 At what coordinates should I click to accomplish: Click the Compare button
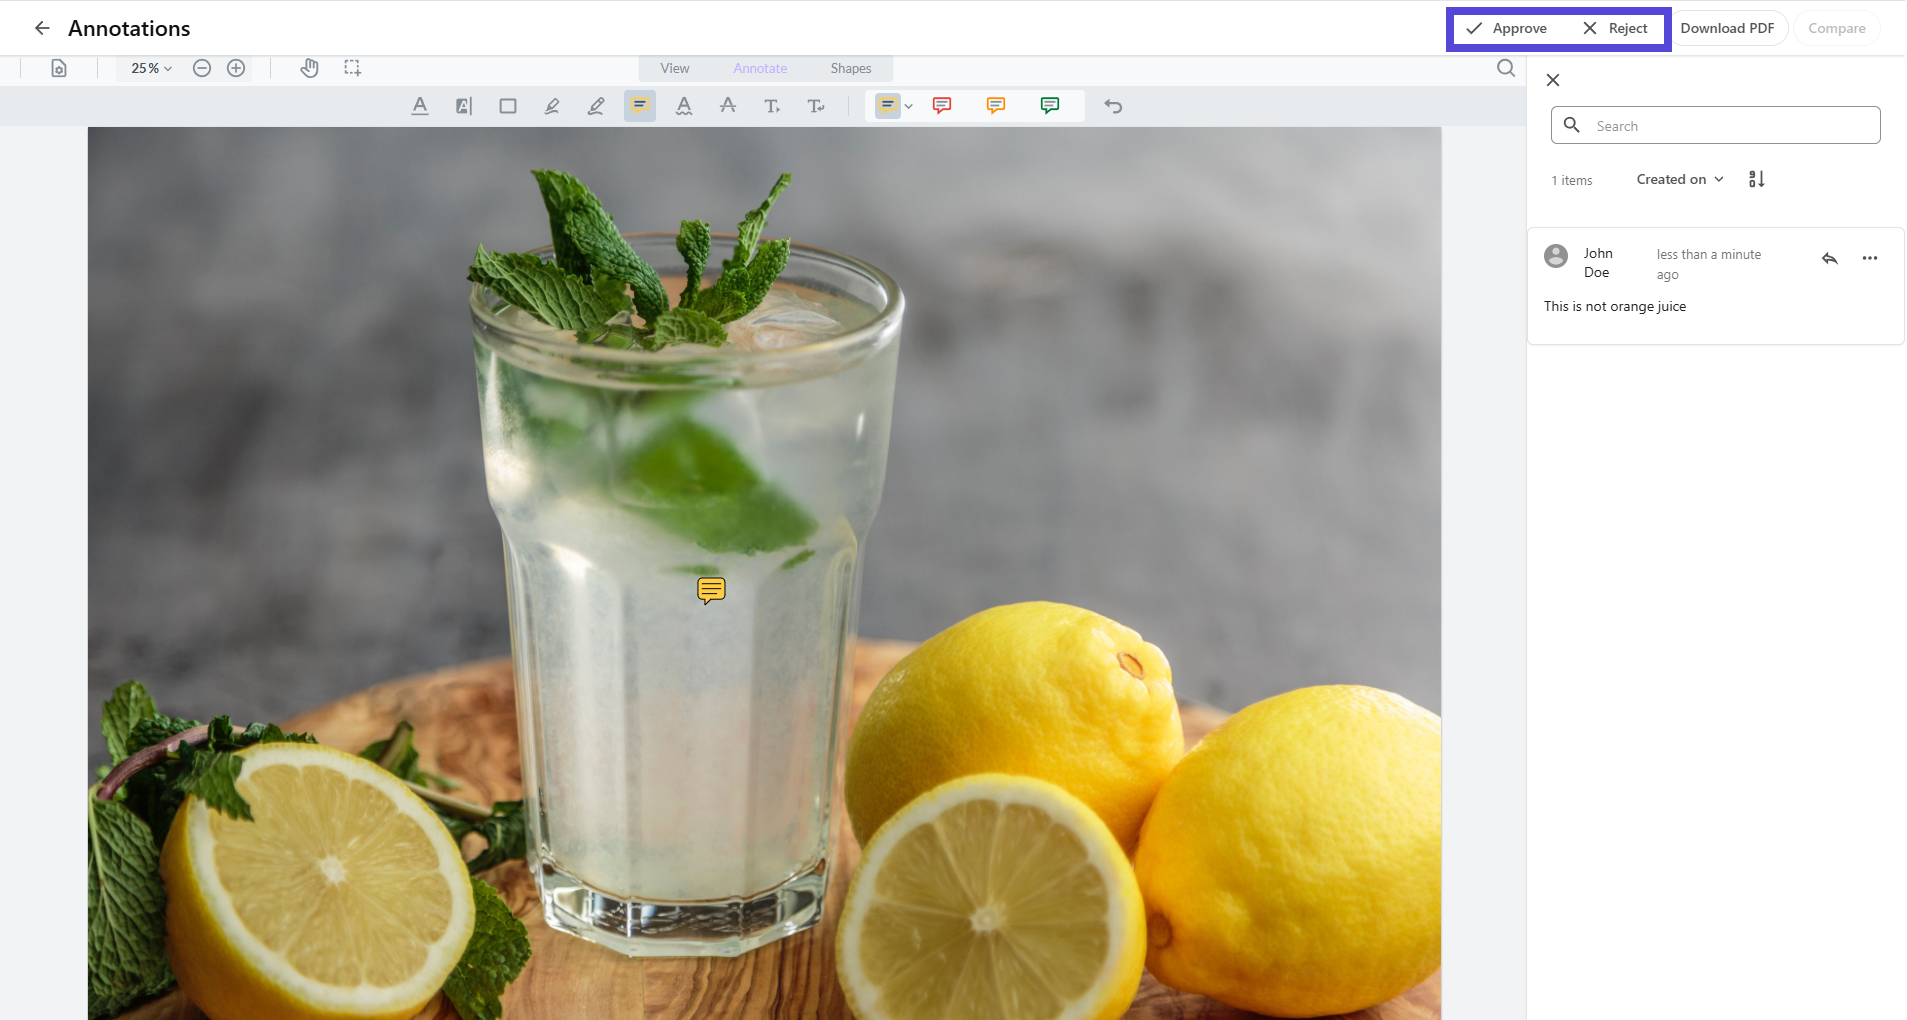[x=1837, y=29]
